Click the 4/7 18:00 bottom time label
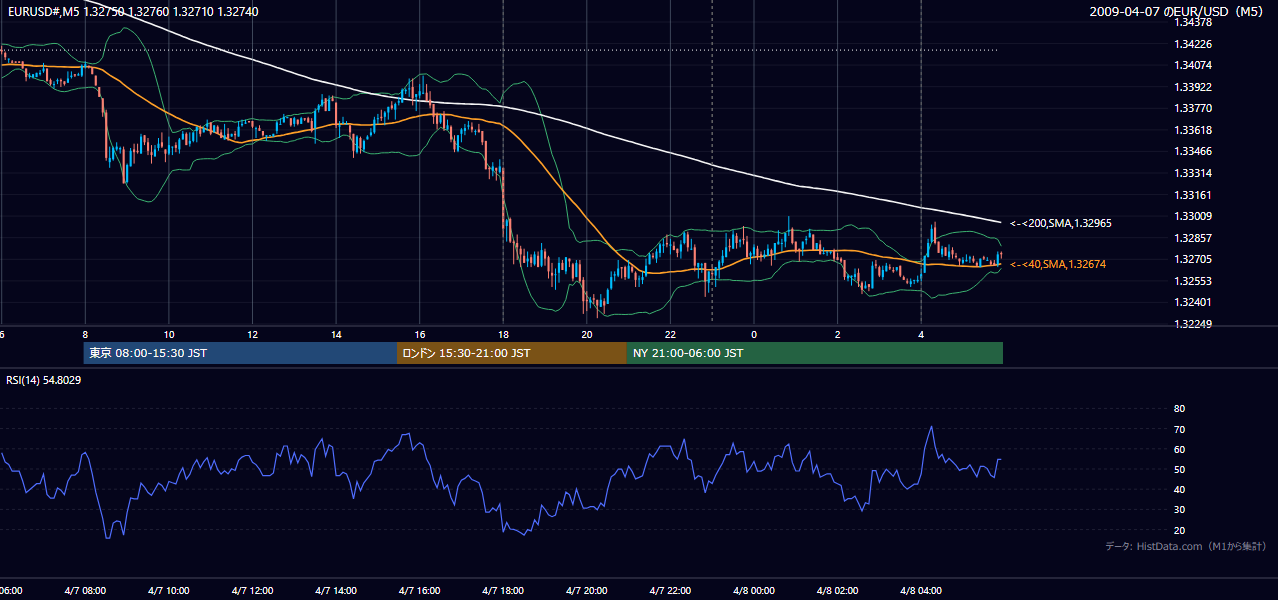 pyautogui.click(x=503, y=591)
